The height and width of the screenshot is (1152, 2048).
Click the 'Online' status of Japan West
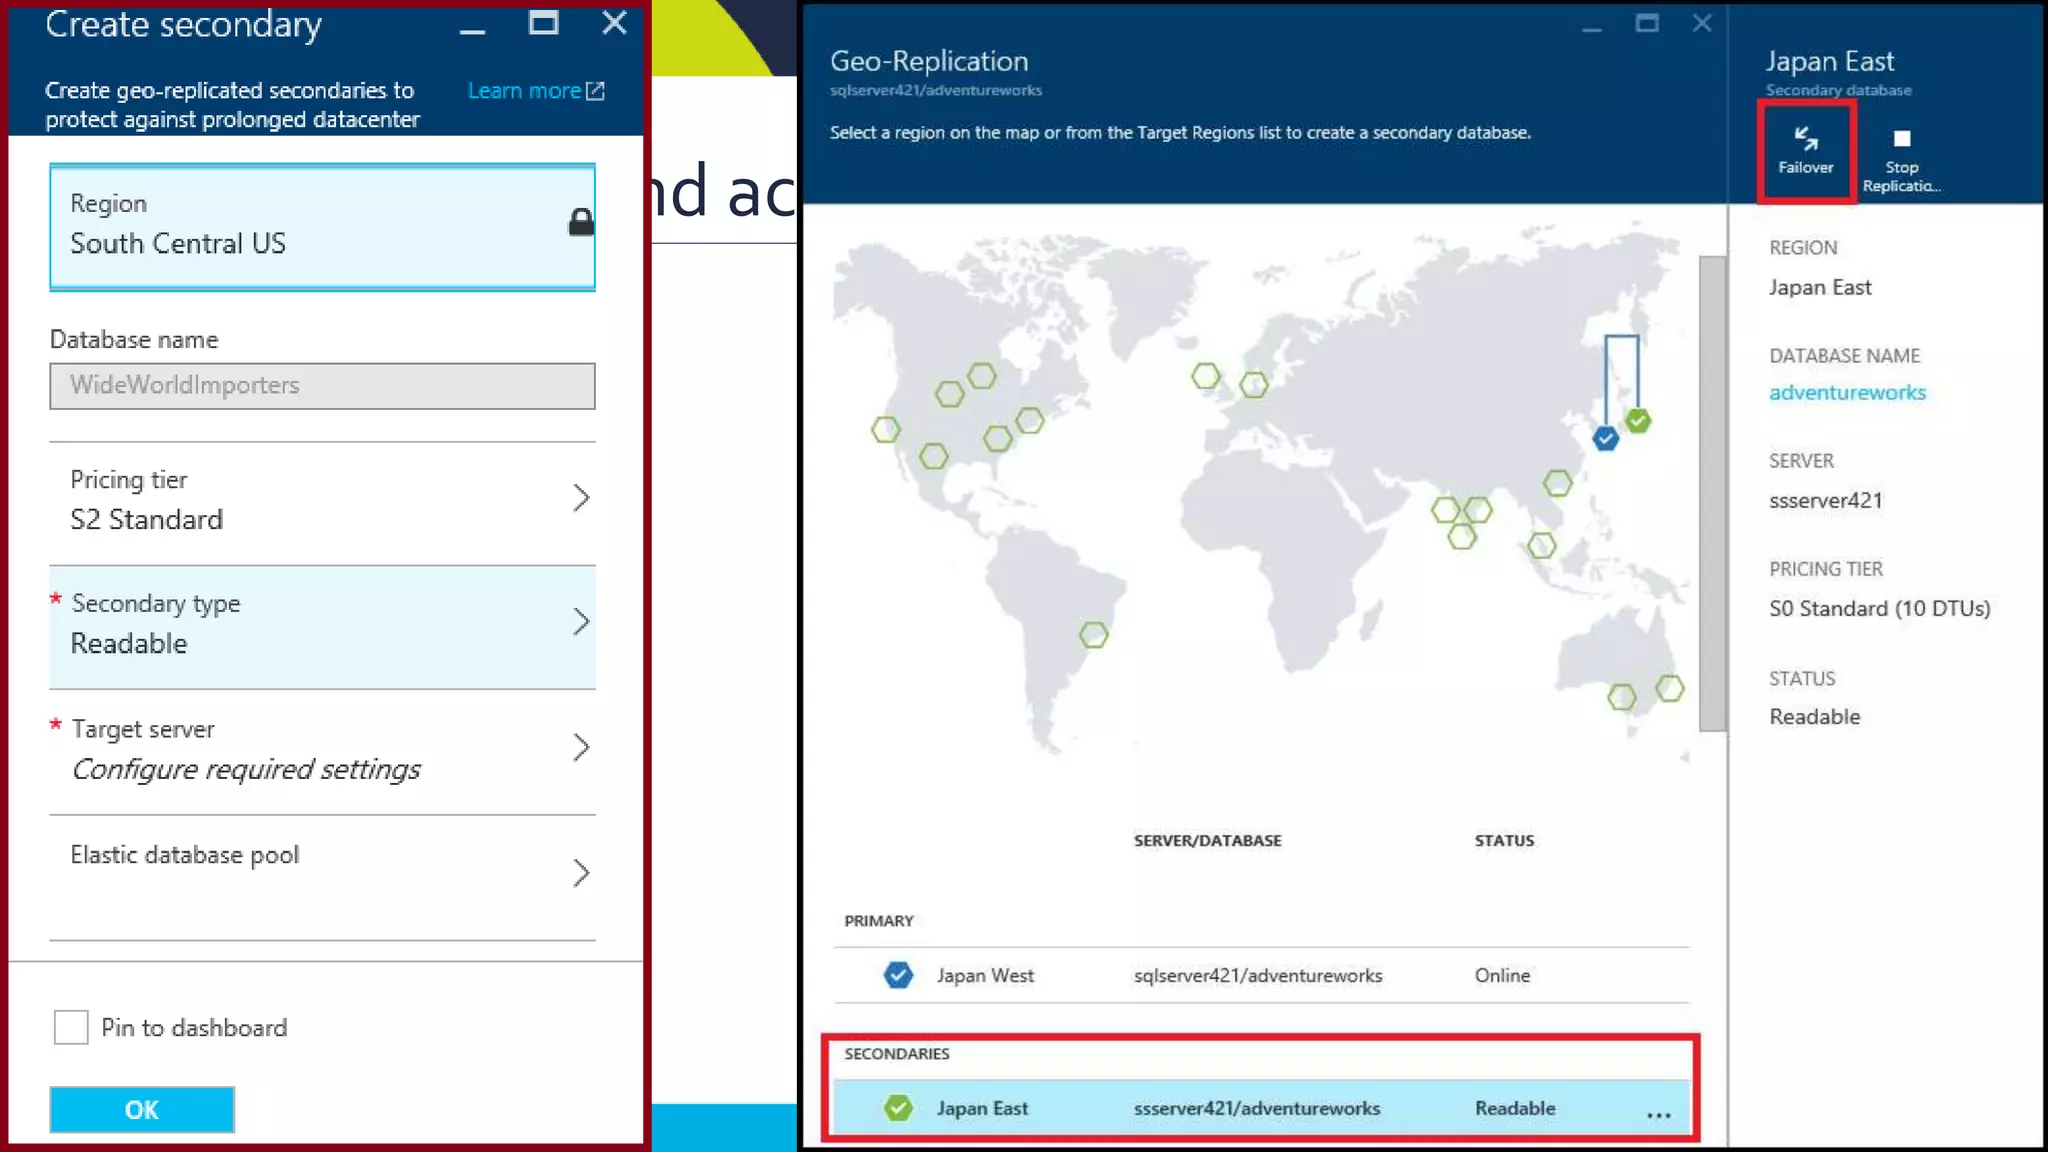pos(1502,975)
